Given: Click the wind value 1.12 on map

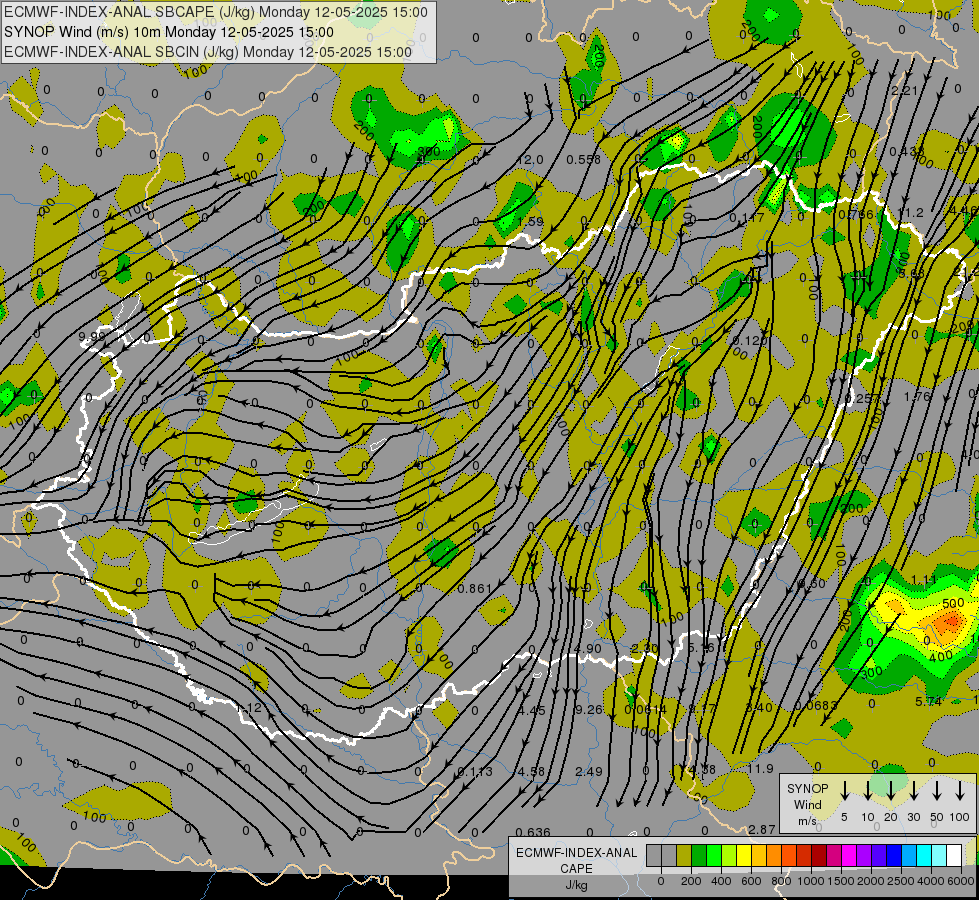Looking at the screenshot, I should [249, 708].
